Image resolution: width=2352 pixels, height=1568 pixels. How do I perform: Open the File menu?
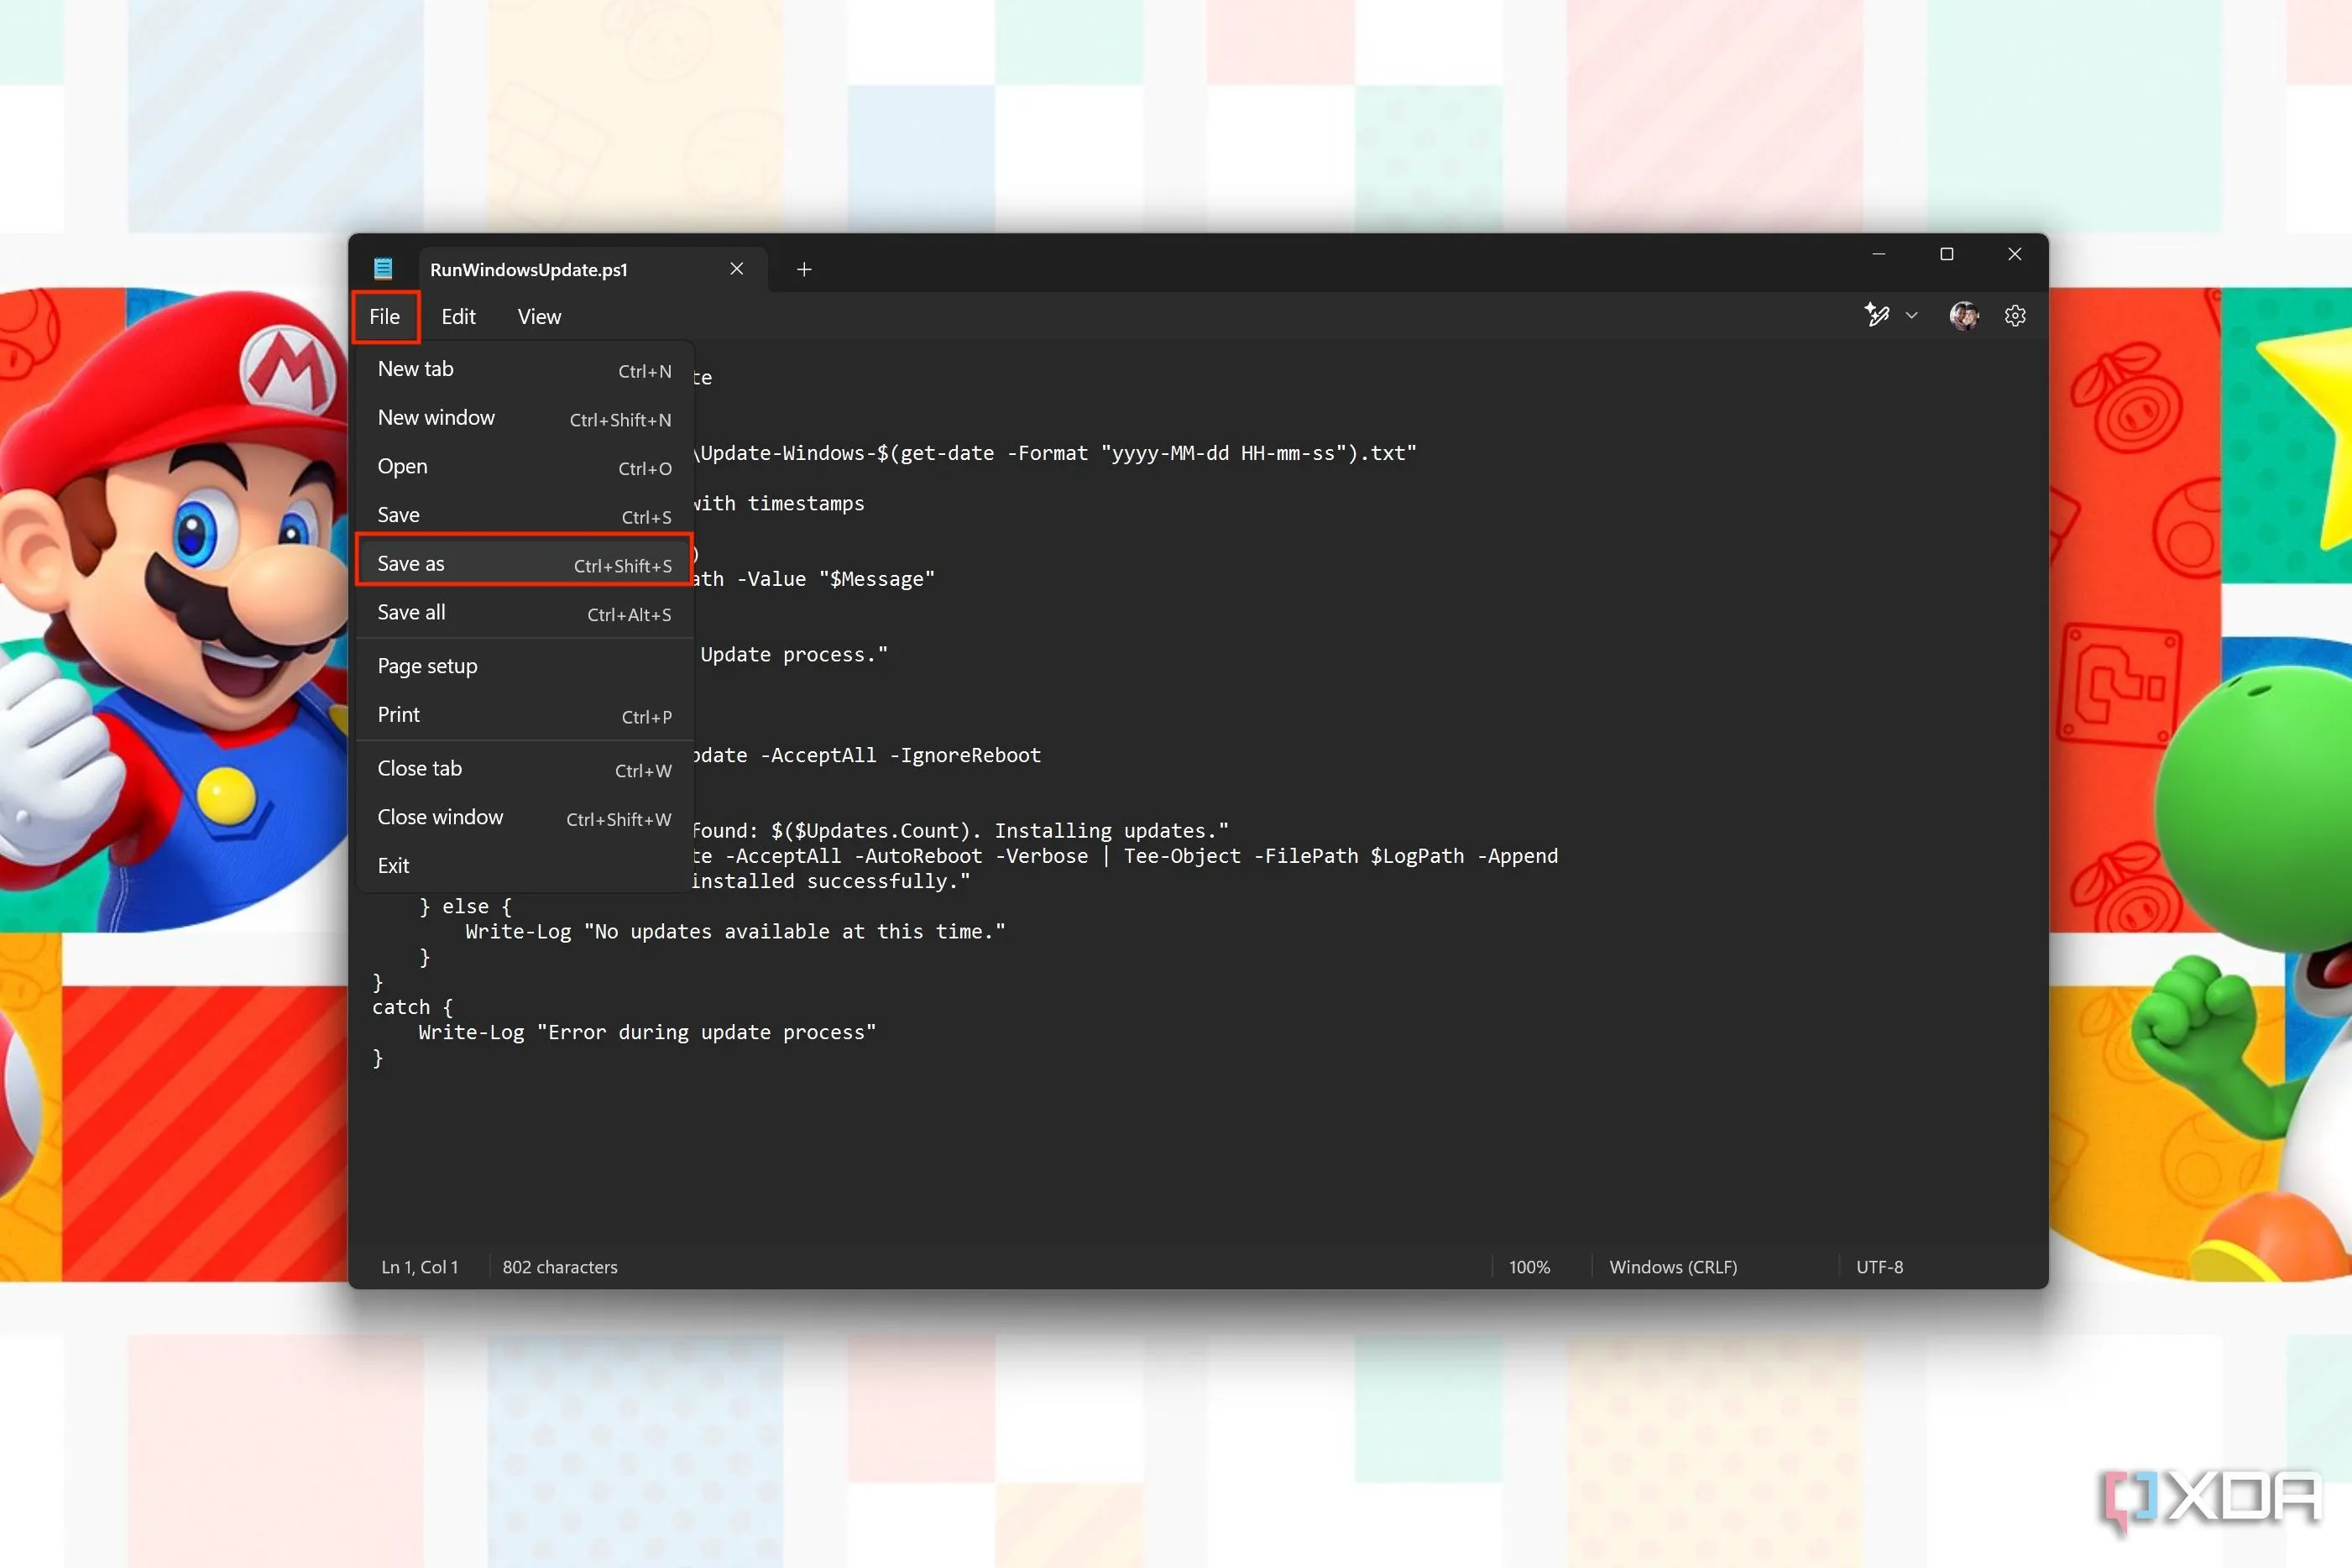384,316
